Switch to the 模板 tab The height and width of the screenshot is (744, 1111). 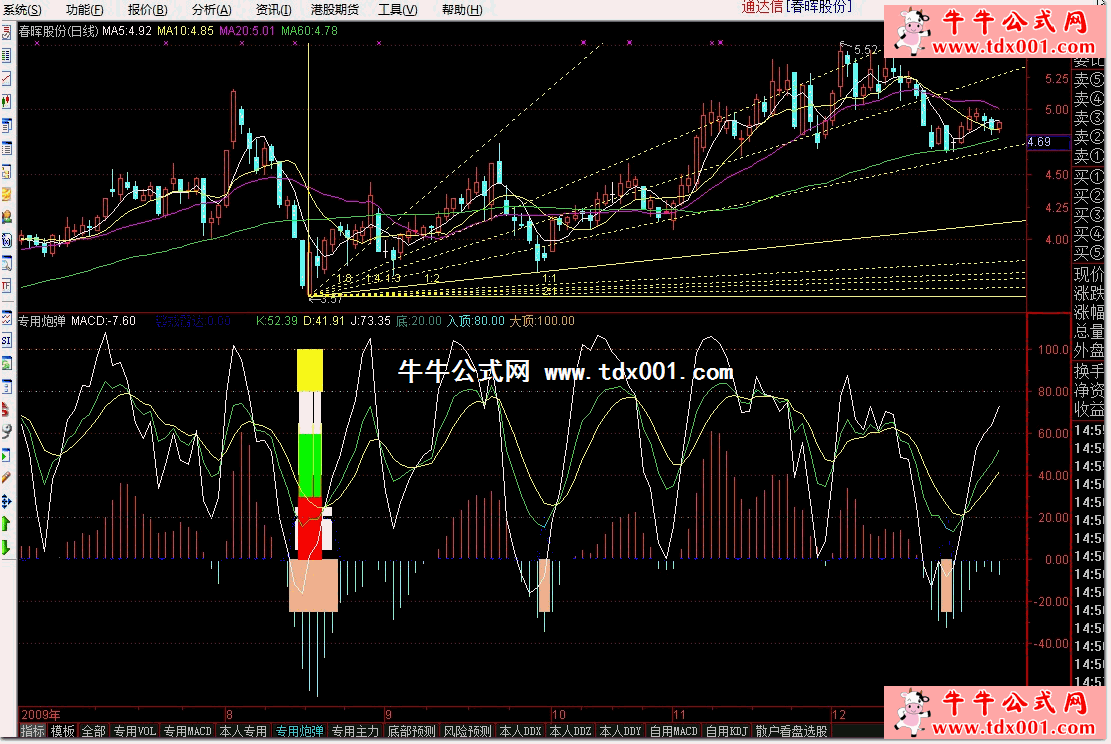click(62, 731)
